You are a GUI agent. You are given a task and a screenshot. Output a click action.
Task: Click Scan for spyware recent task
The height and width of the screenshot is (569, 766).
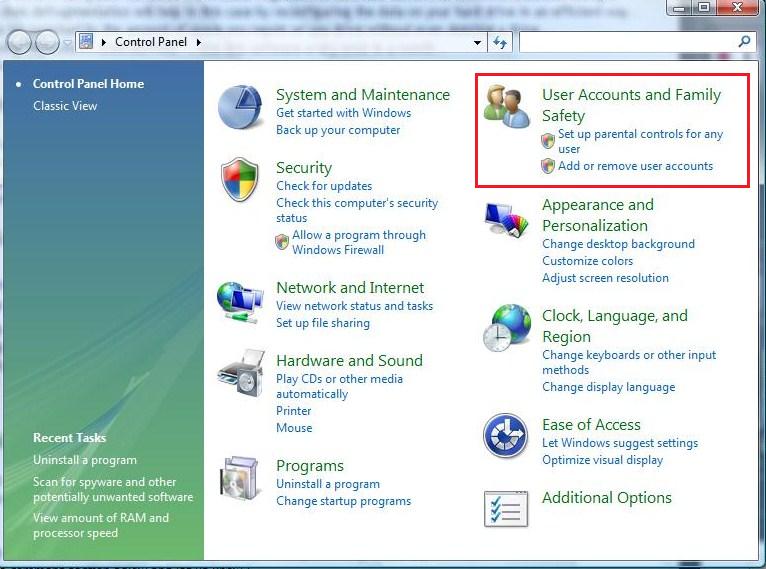click(x=113, y=489)
